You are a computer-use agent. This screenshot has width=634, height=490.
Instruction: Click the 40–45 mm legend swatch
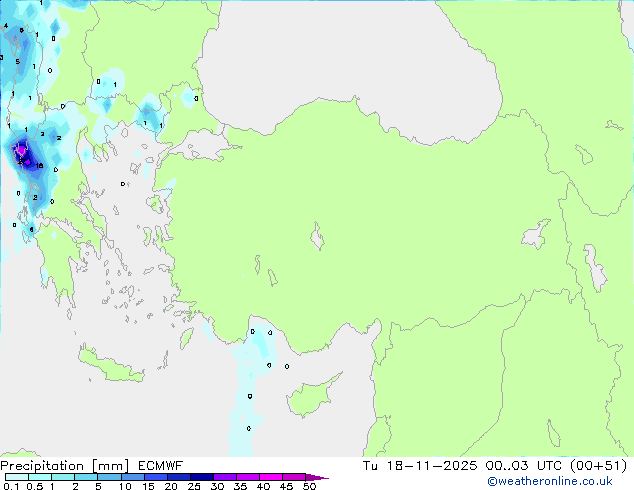(271, 477)
